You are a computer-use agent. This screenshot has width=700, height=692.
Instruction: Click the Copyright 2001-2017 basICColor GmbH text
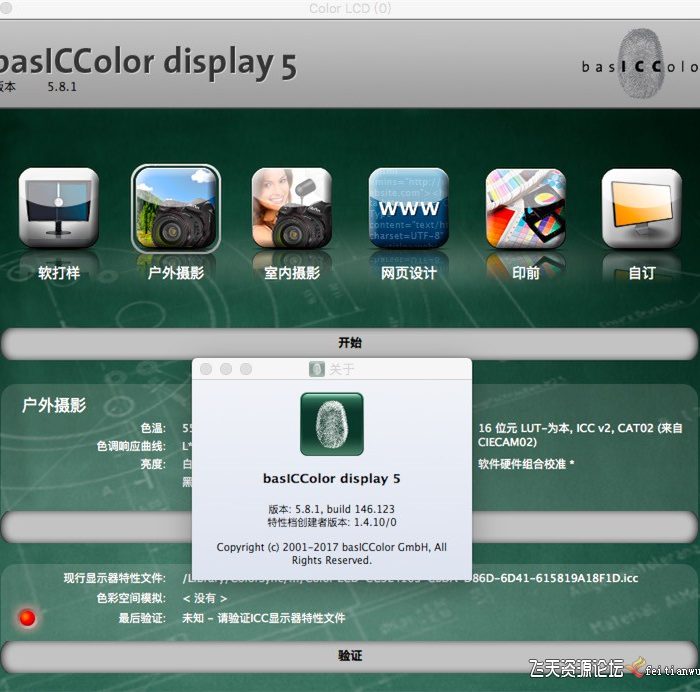coord(332,554)
